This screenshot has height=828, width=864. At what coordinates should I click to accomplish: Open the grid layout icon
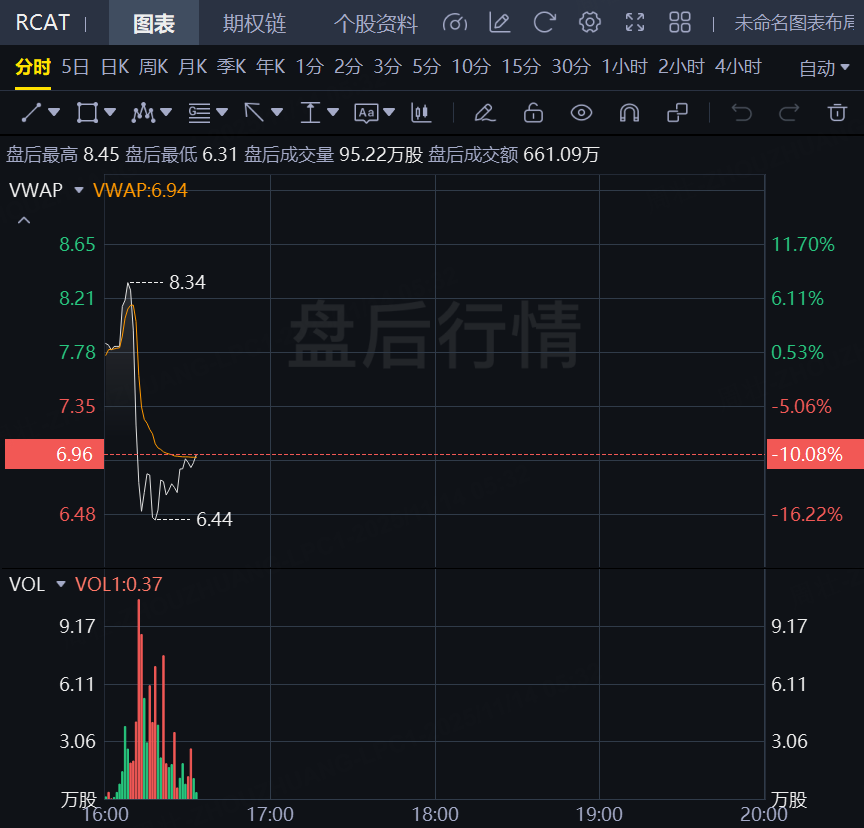(680, 23)
